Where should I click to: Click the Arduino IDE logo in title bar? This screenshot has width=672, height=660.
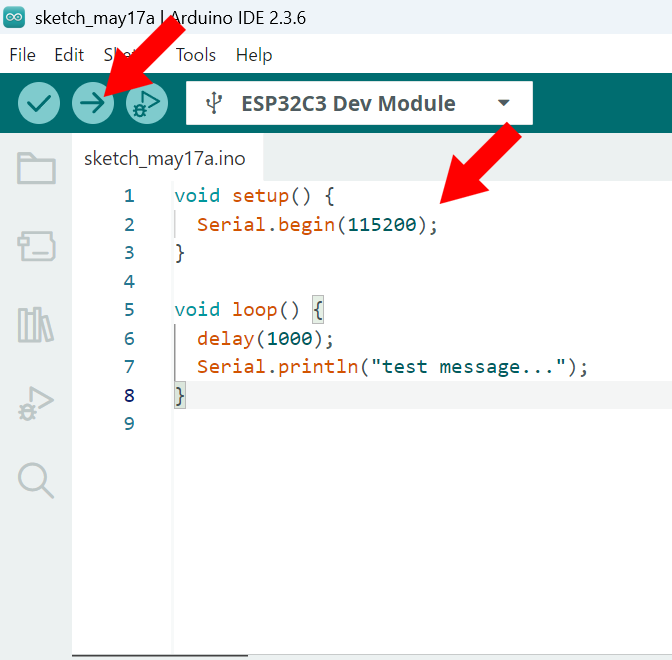[x=14, y=18]
